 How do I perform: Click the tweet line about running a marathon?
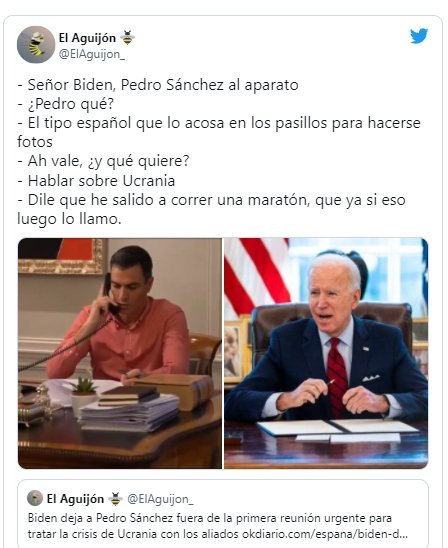211,209
